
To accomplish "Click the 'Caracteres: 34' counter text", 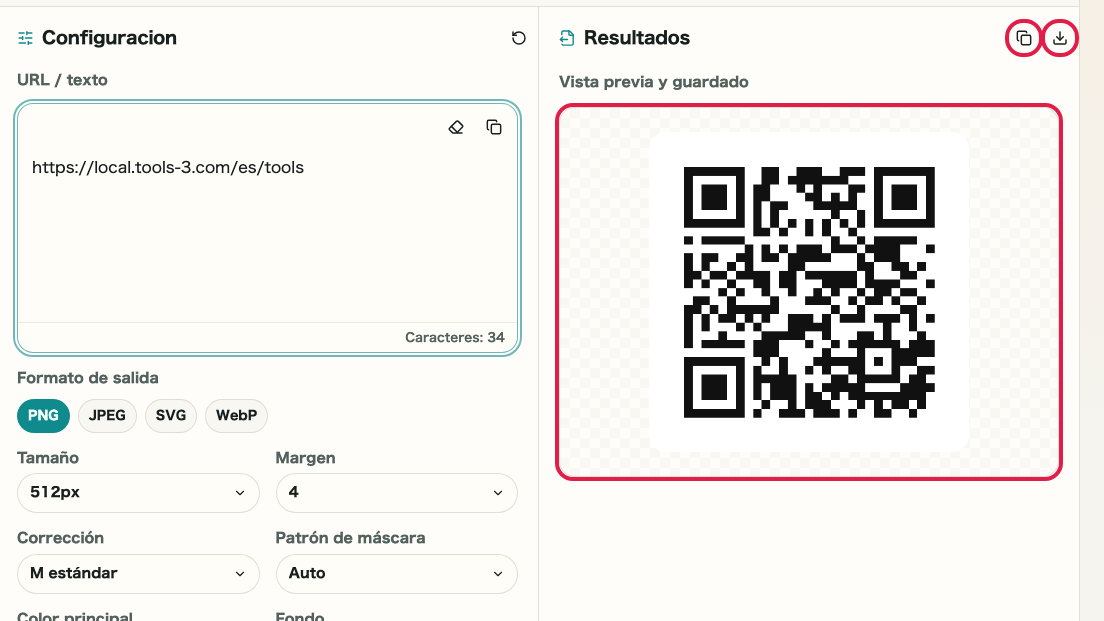I will 455,337.
